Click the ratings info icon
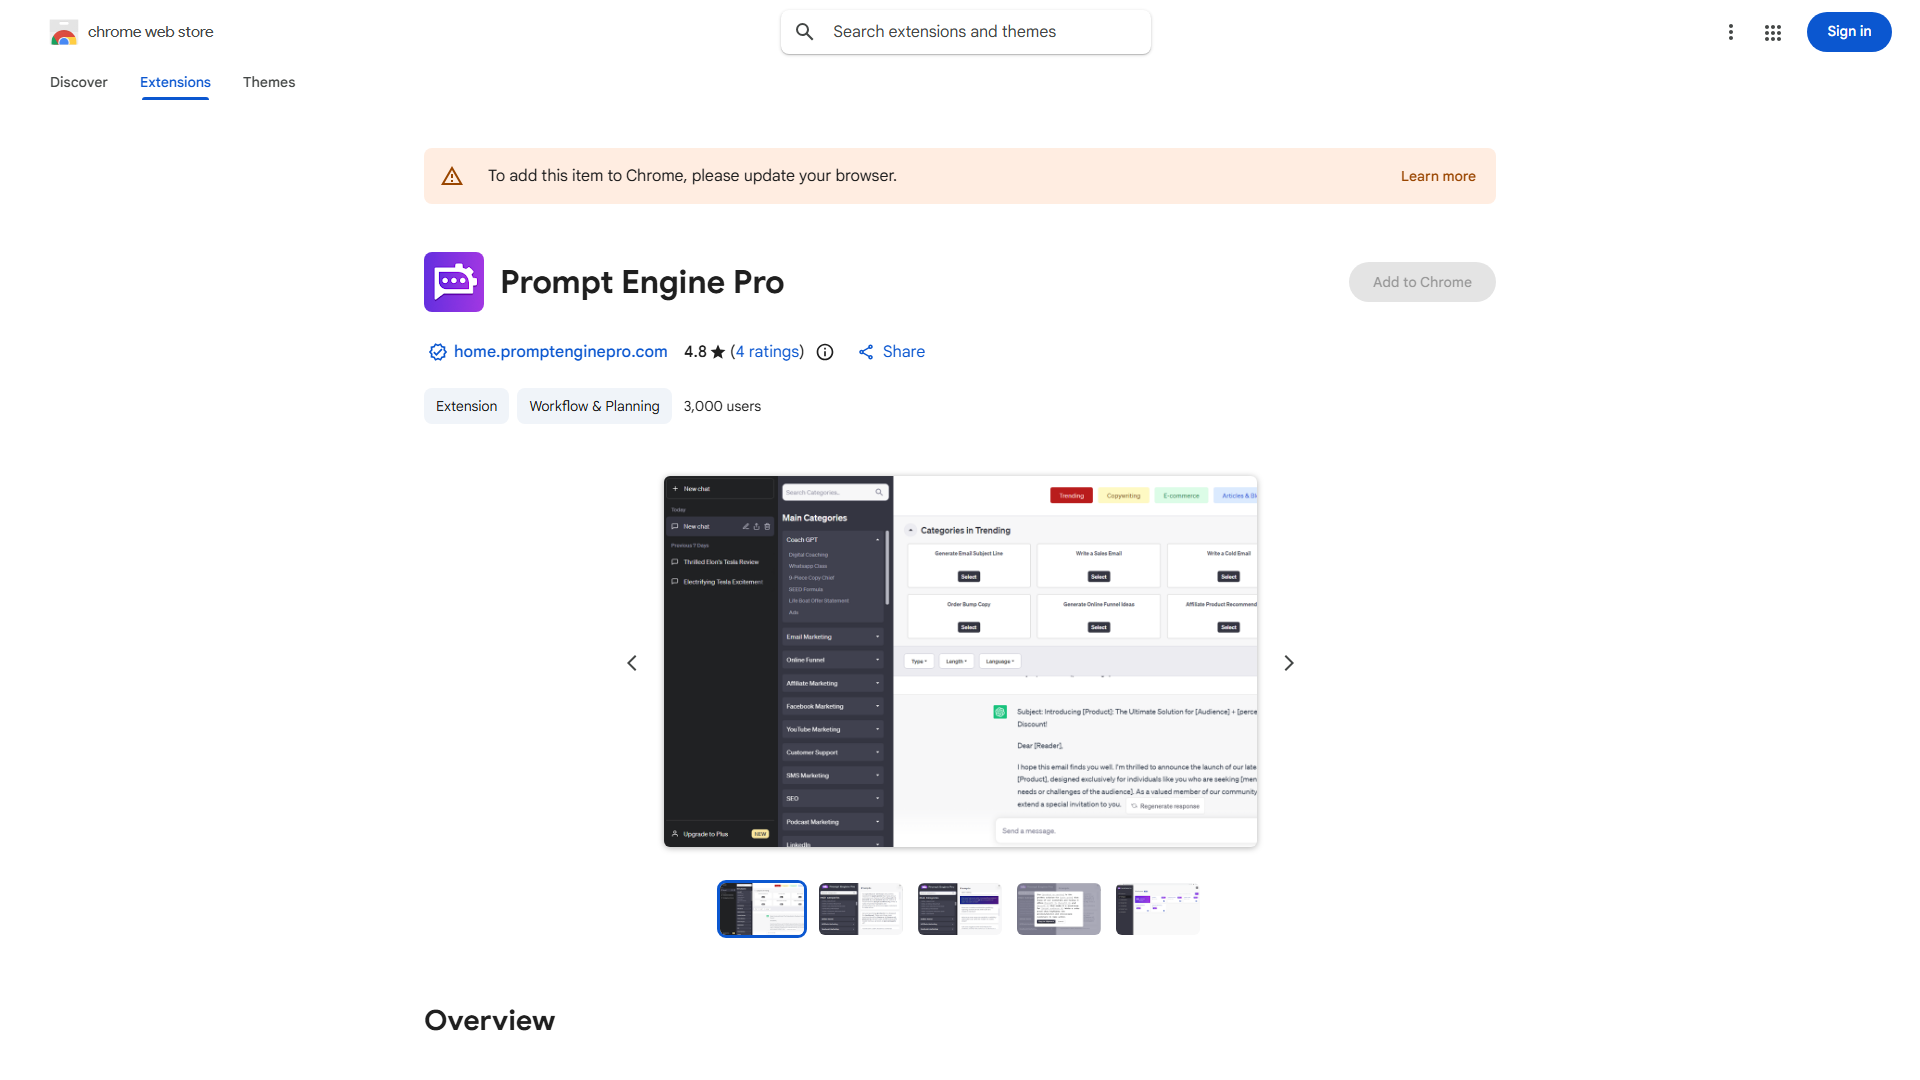 point(824,352)
